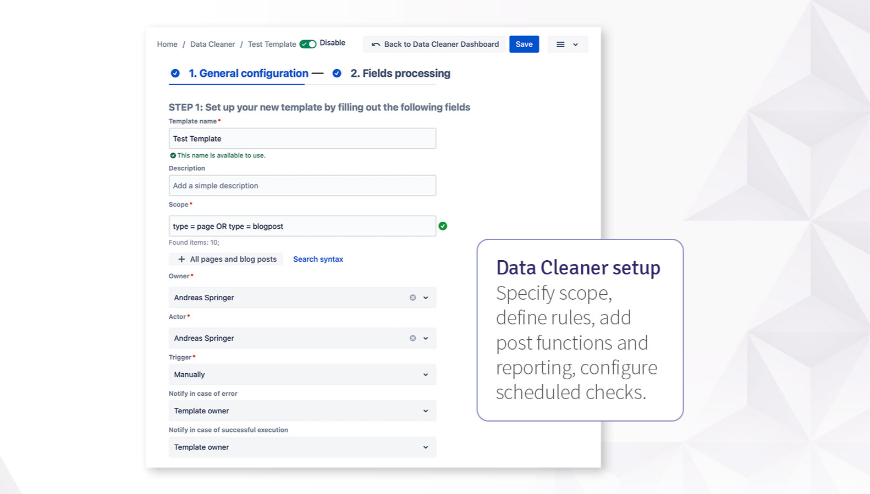Go back to Data Cleaner Dashboard
This screenshot has height=494, width=870.
[435, 44]
